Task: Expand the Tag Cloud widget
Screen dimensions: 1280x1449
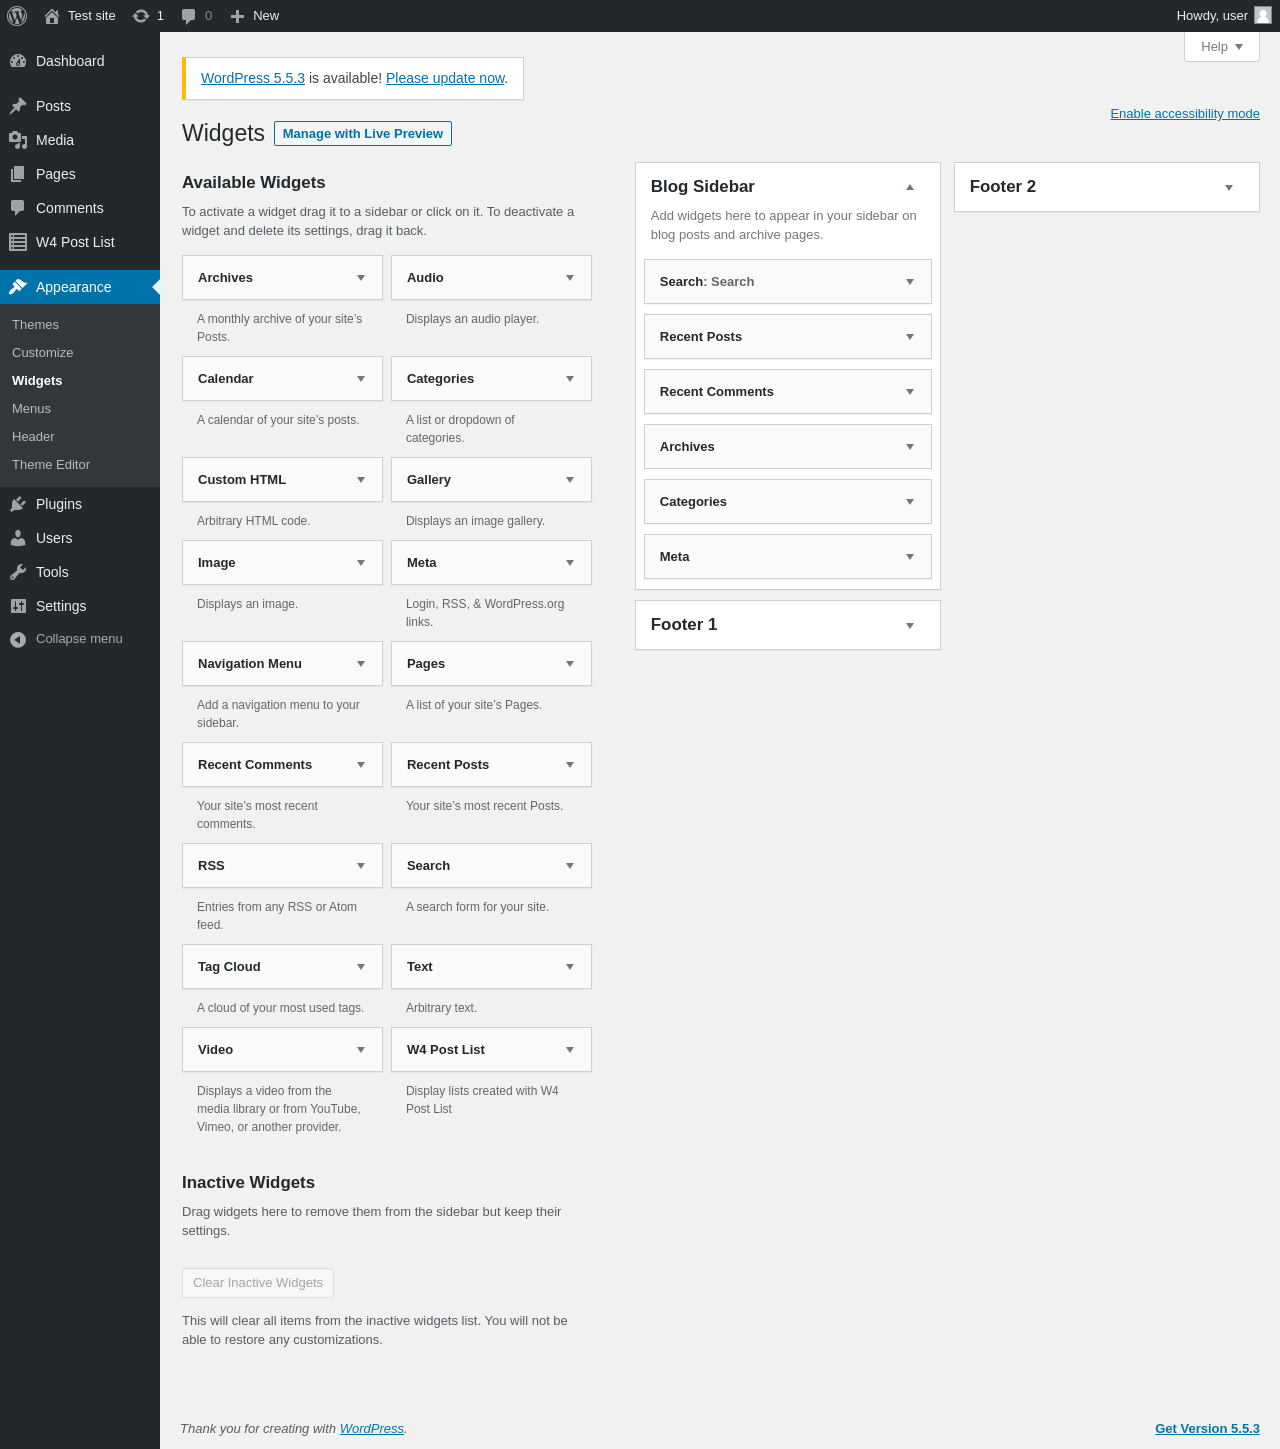Action: [x=361, y=967]
